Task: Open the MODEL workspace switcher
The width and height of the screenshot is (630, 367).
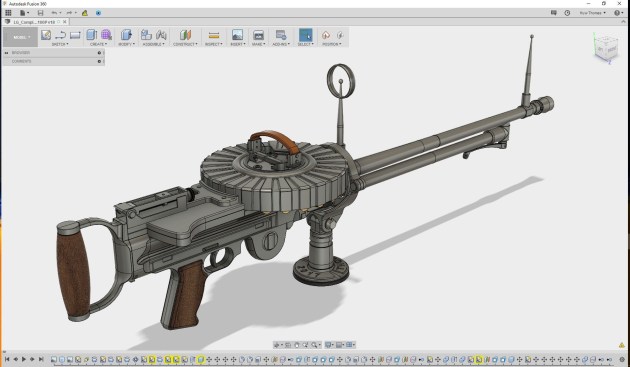Action: pyautogui.click(x=20, y=37)
